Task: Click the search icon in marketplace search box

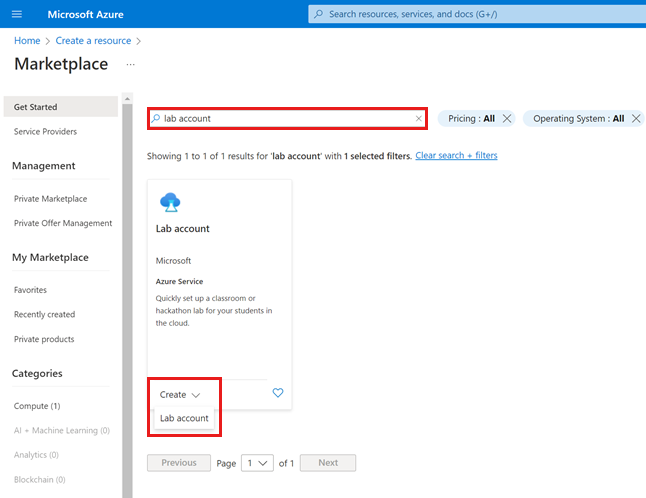Action: pyautogui.click(x=156, y=119)
